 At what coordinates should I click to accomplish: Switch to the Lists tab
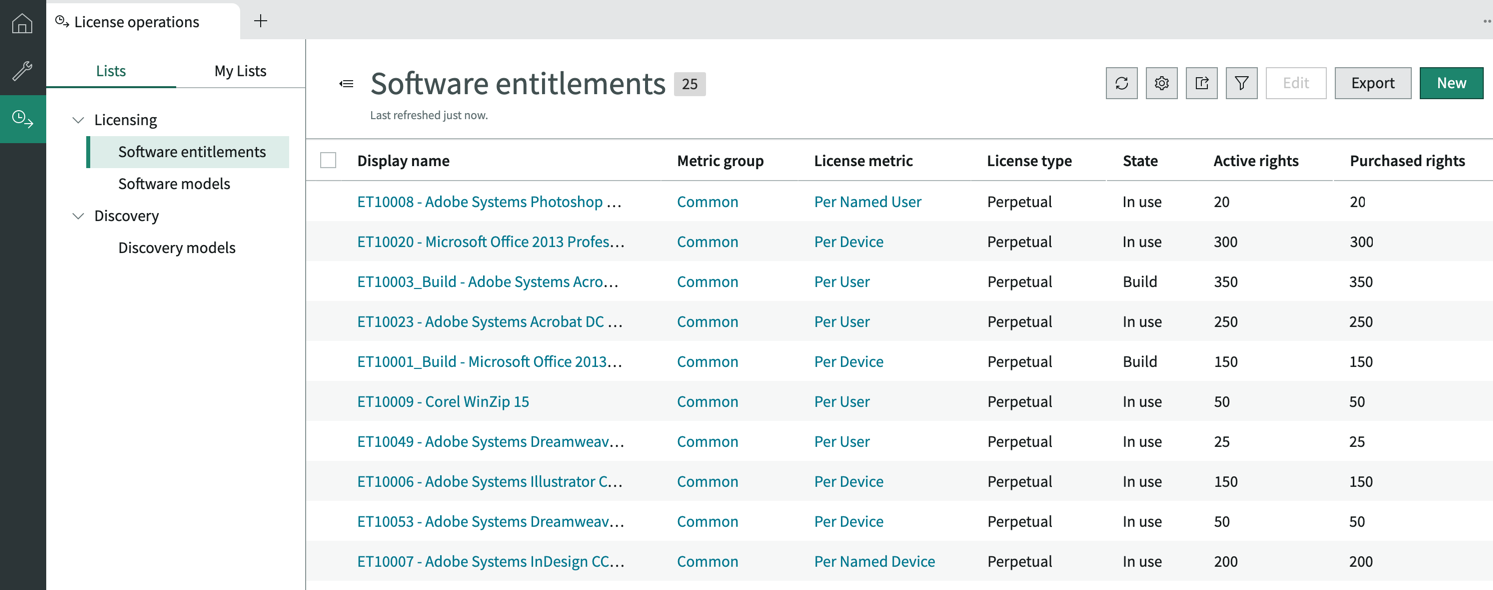click(111, 70)
